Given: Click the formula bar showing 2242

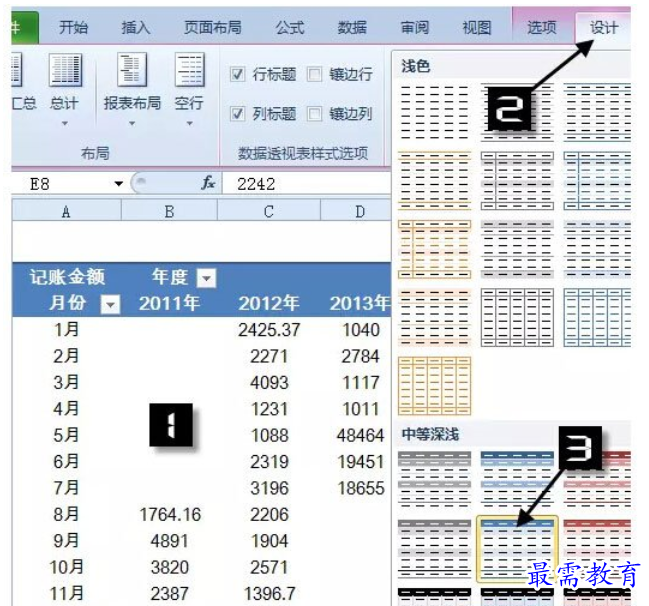Looking at the screenshot, I should pos(306,184).
